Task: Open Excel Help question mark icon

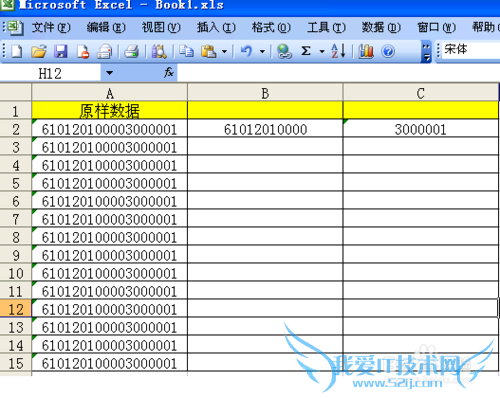Action: [388, 52]
